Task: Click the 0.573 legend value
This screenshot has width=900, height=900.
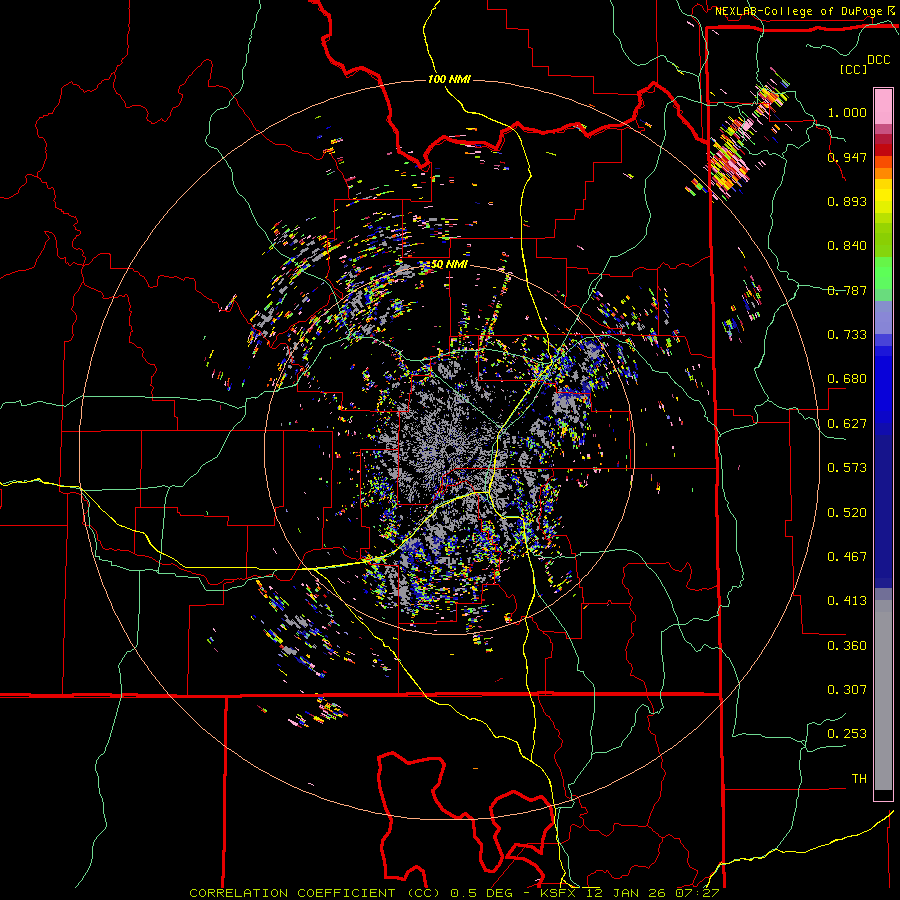Action: click(x=847, y=468)
